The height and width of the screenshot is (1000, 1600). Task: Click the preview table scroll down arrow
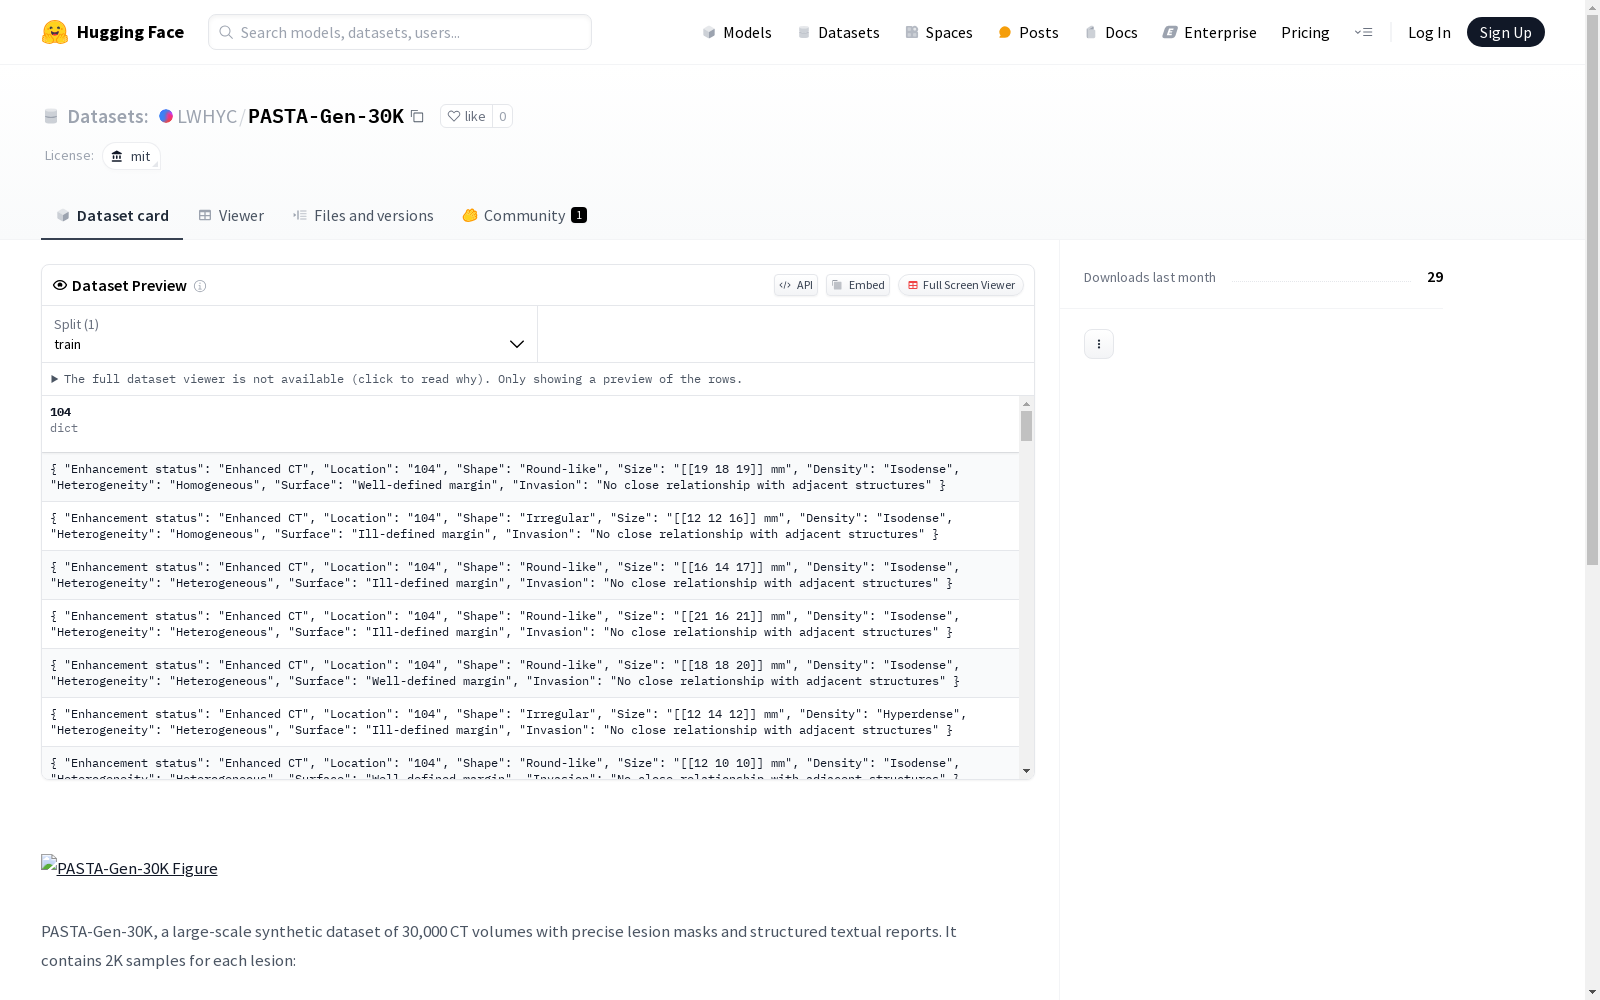(x=1026, y=771)
